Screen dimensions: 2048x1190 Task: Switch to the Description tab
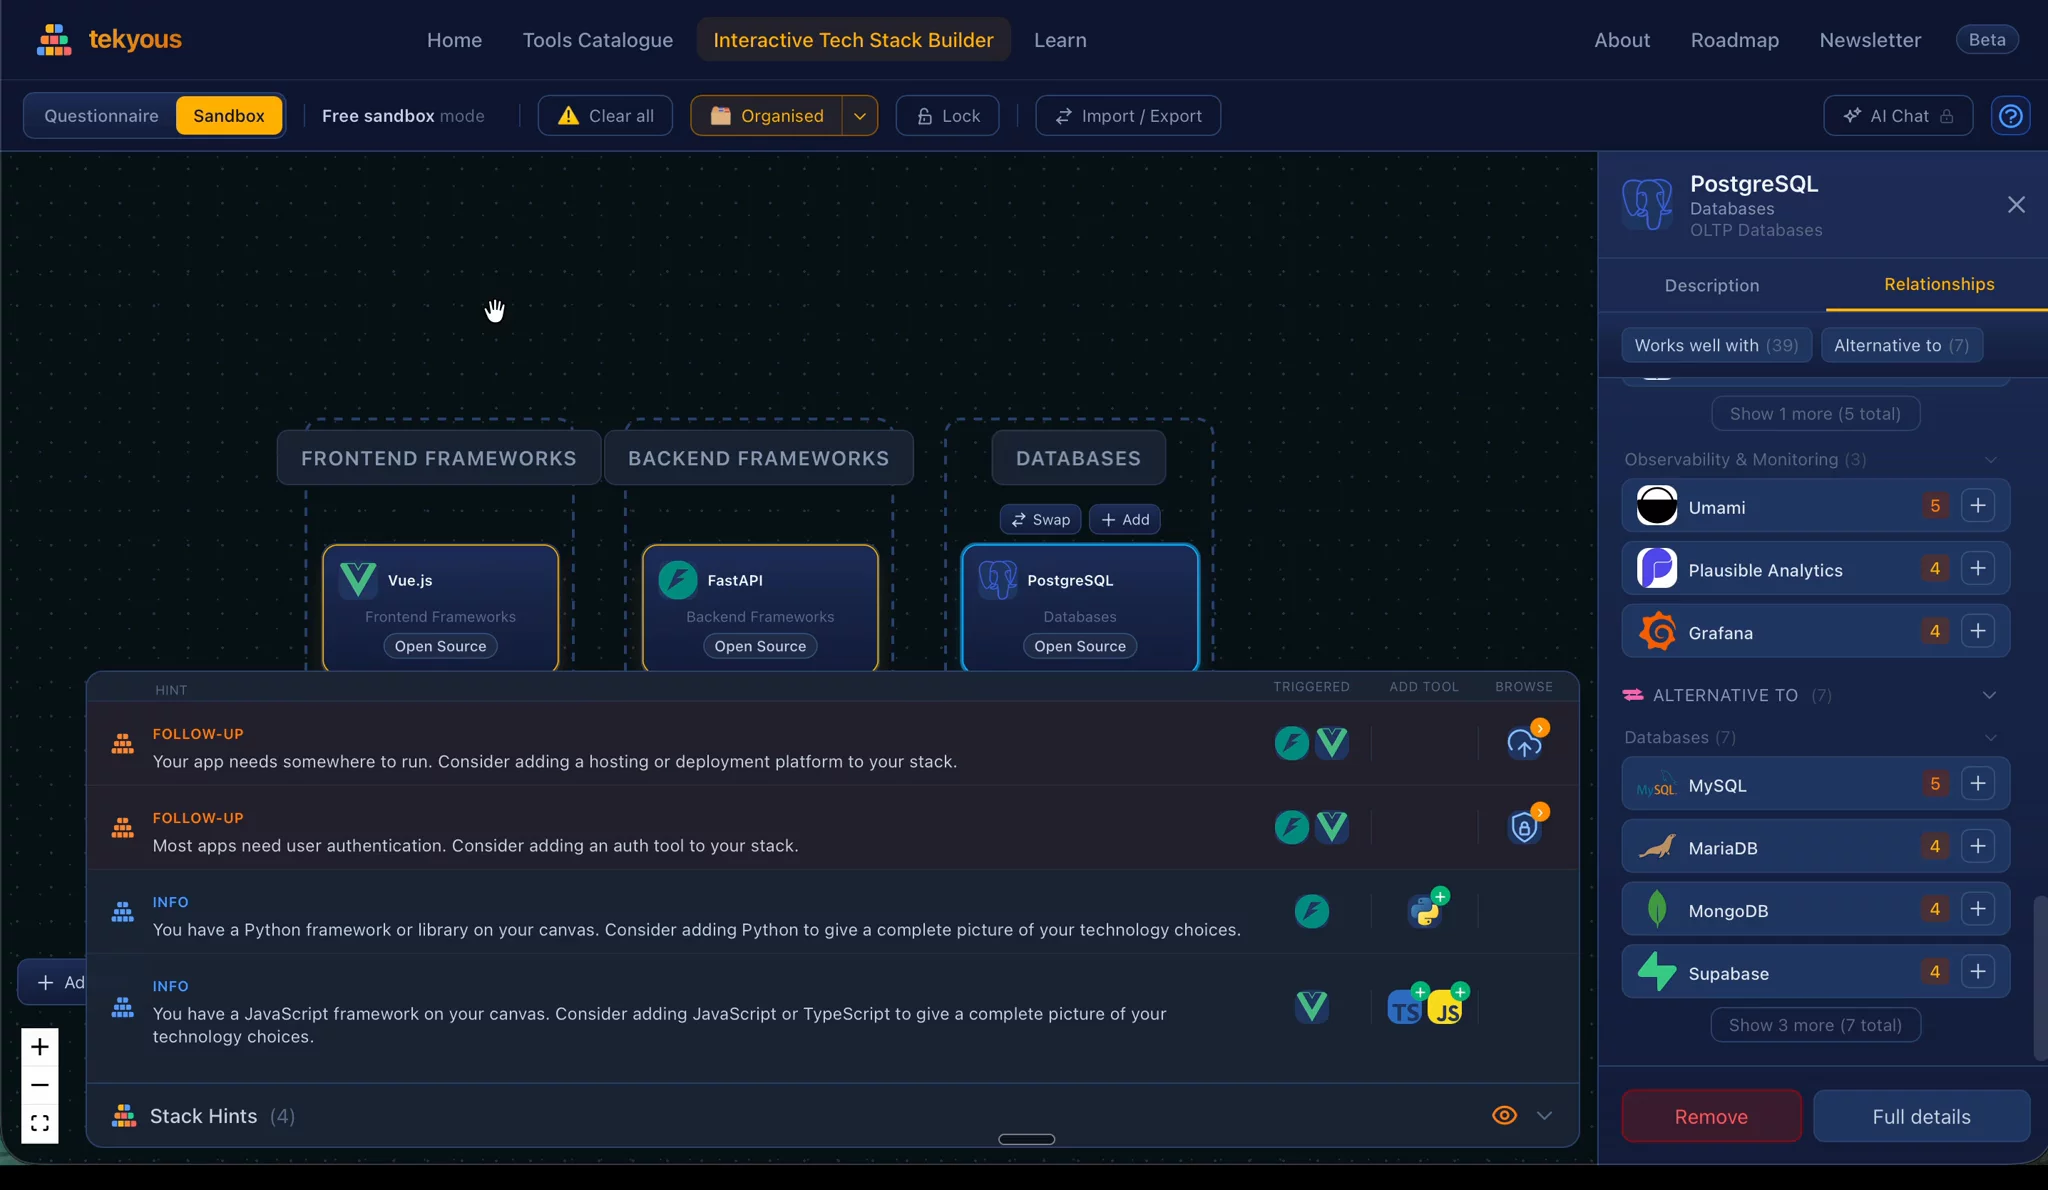tap(1712, 285)
